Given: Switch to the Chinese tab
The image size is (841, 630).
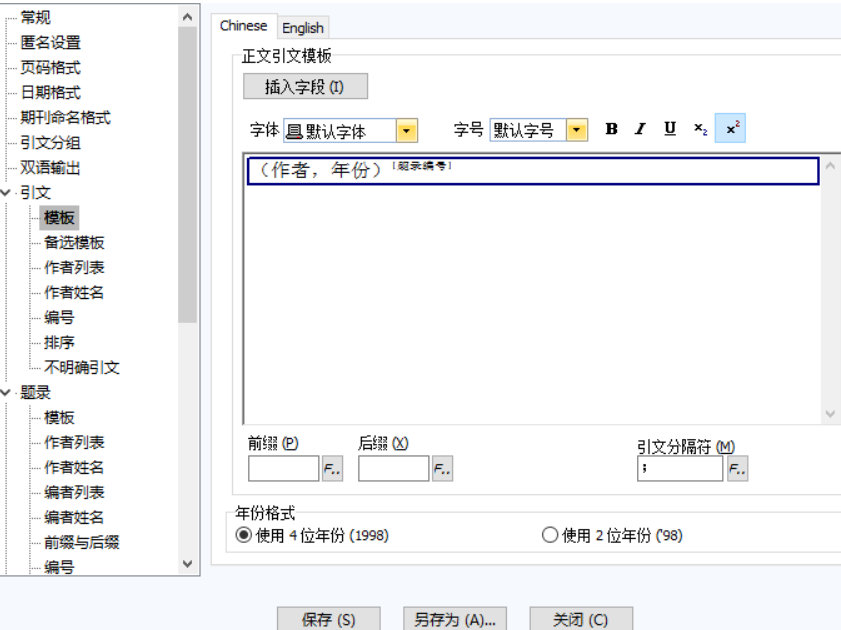Looking at the screenshot, I should click(243, 26).
